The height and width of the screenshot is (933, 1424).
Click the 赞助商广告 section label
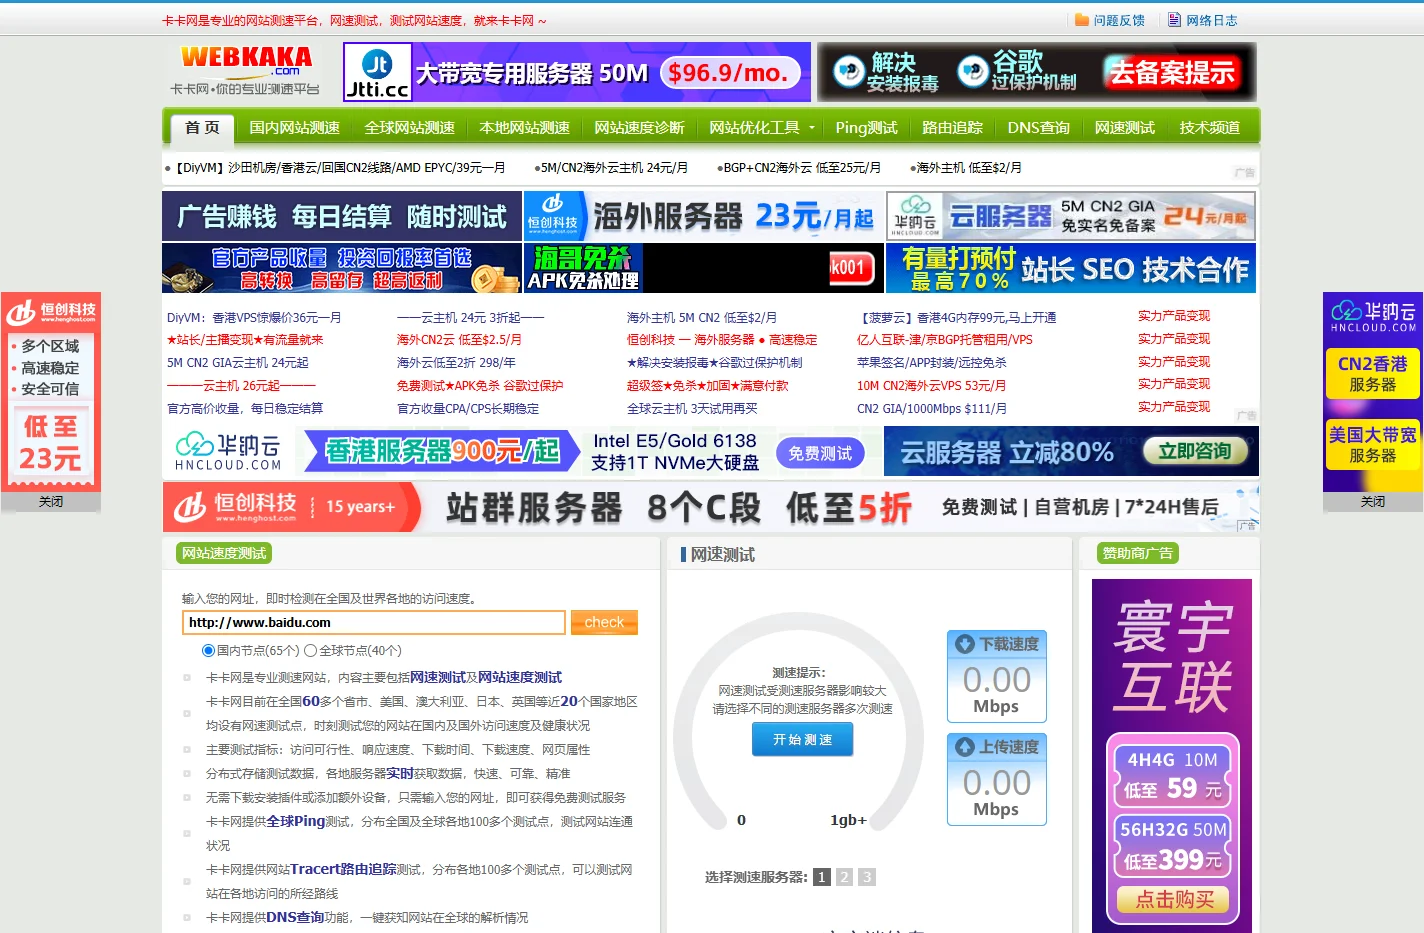tap(1138, 553)
